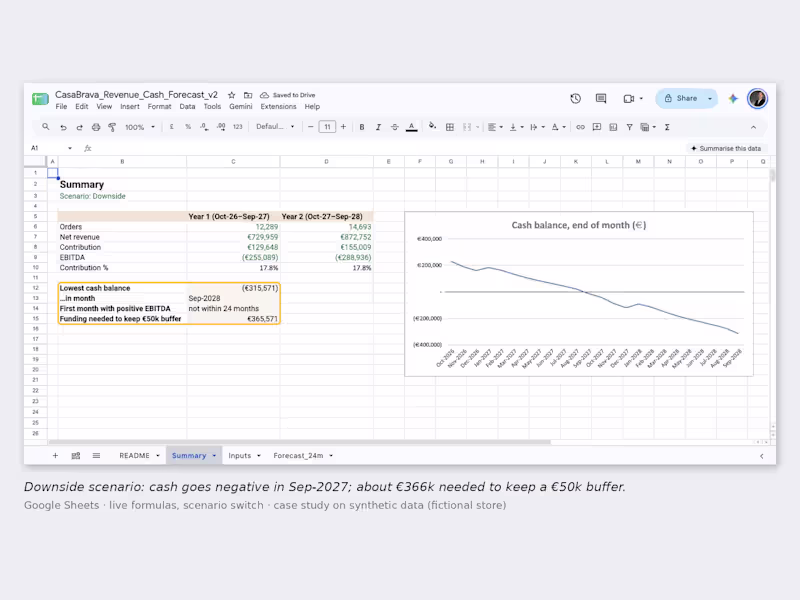Click the Functions sigma icon
The width and height of the screenshot is (800, 600).
tap(667, 127)
